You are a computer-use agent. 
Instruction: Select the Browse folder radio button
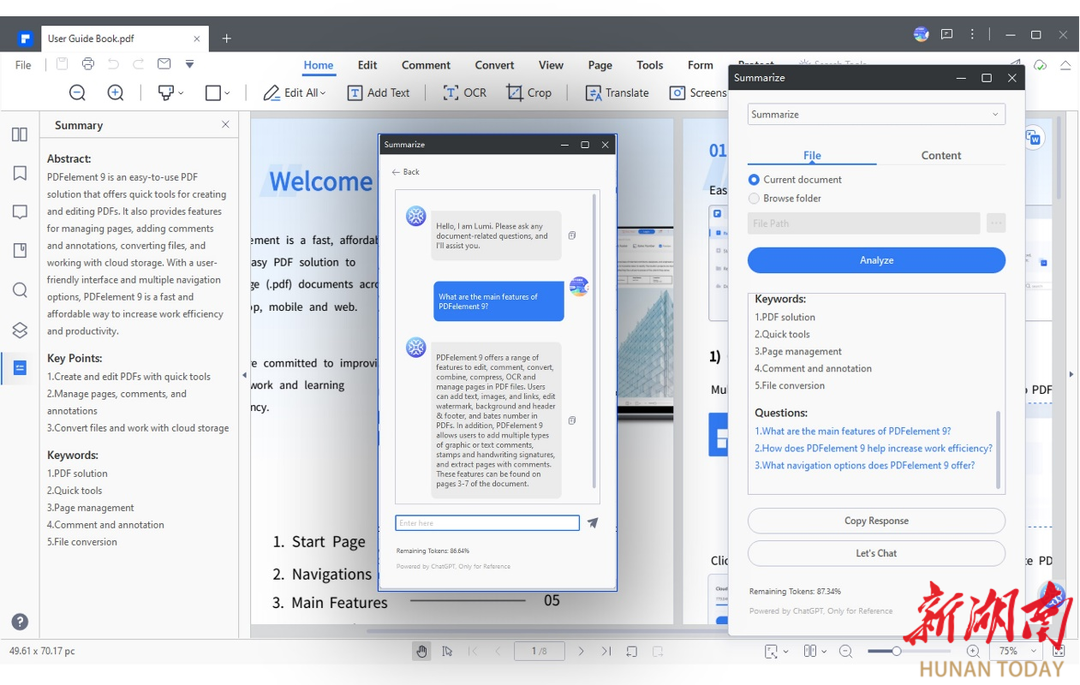[754, 198]
